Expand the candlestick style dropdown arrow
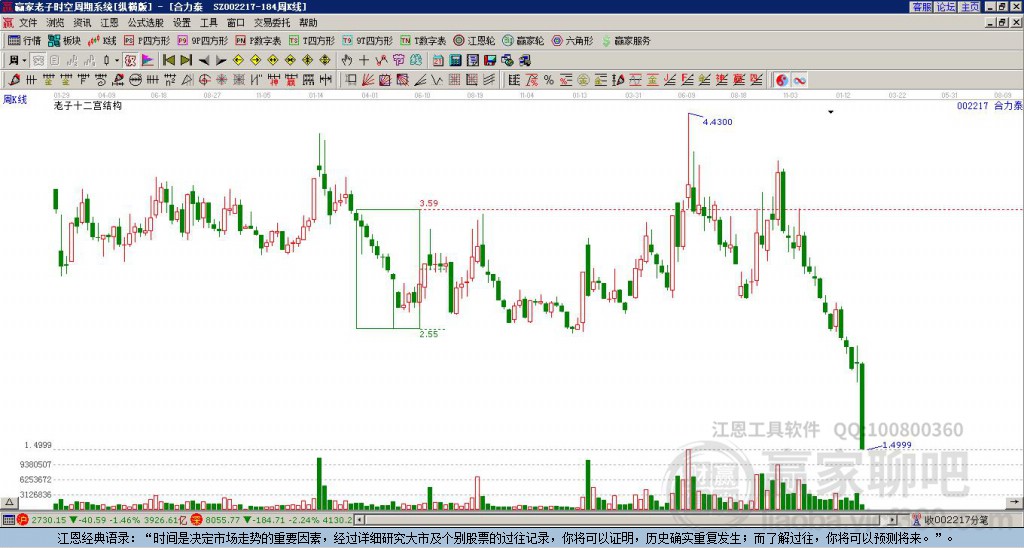This screenshot has width=1024, height=548. pos(117,61)
